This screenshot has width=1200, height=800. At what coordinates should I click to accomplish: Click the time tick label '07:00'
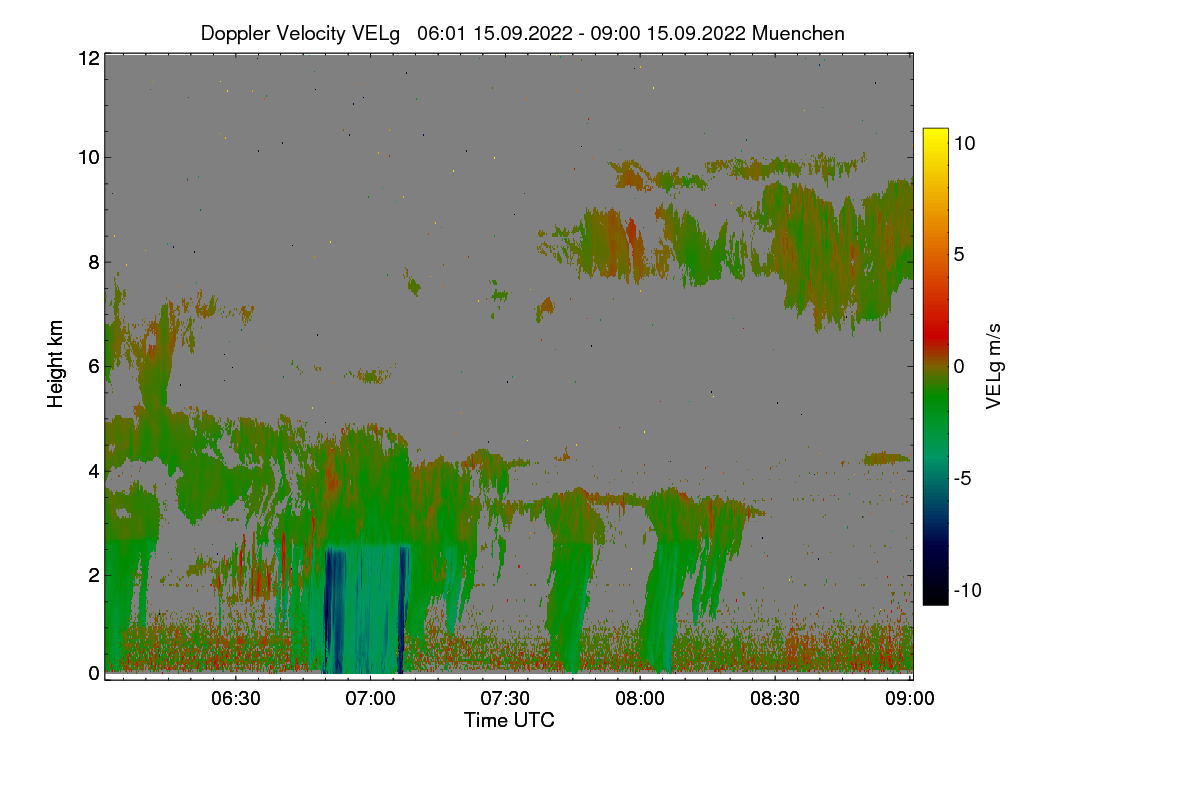pyautogui.click(x=372, y=698)
